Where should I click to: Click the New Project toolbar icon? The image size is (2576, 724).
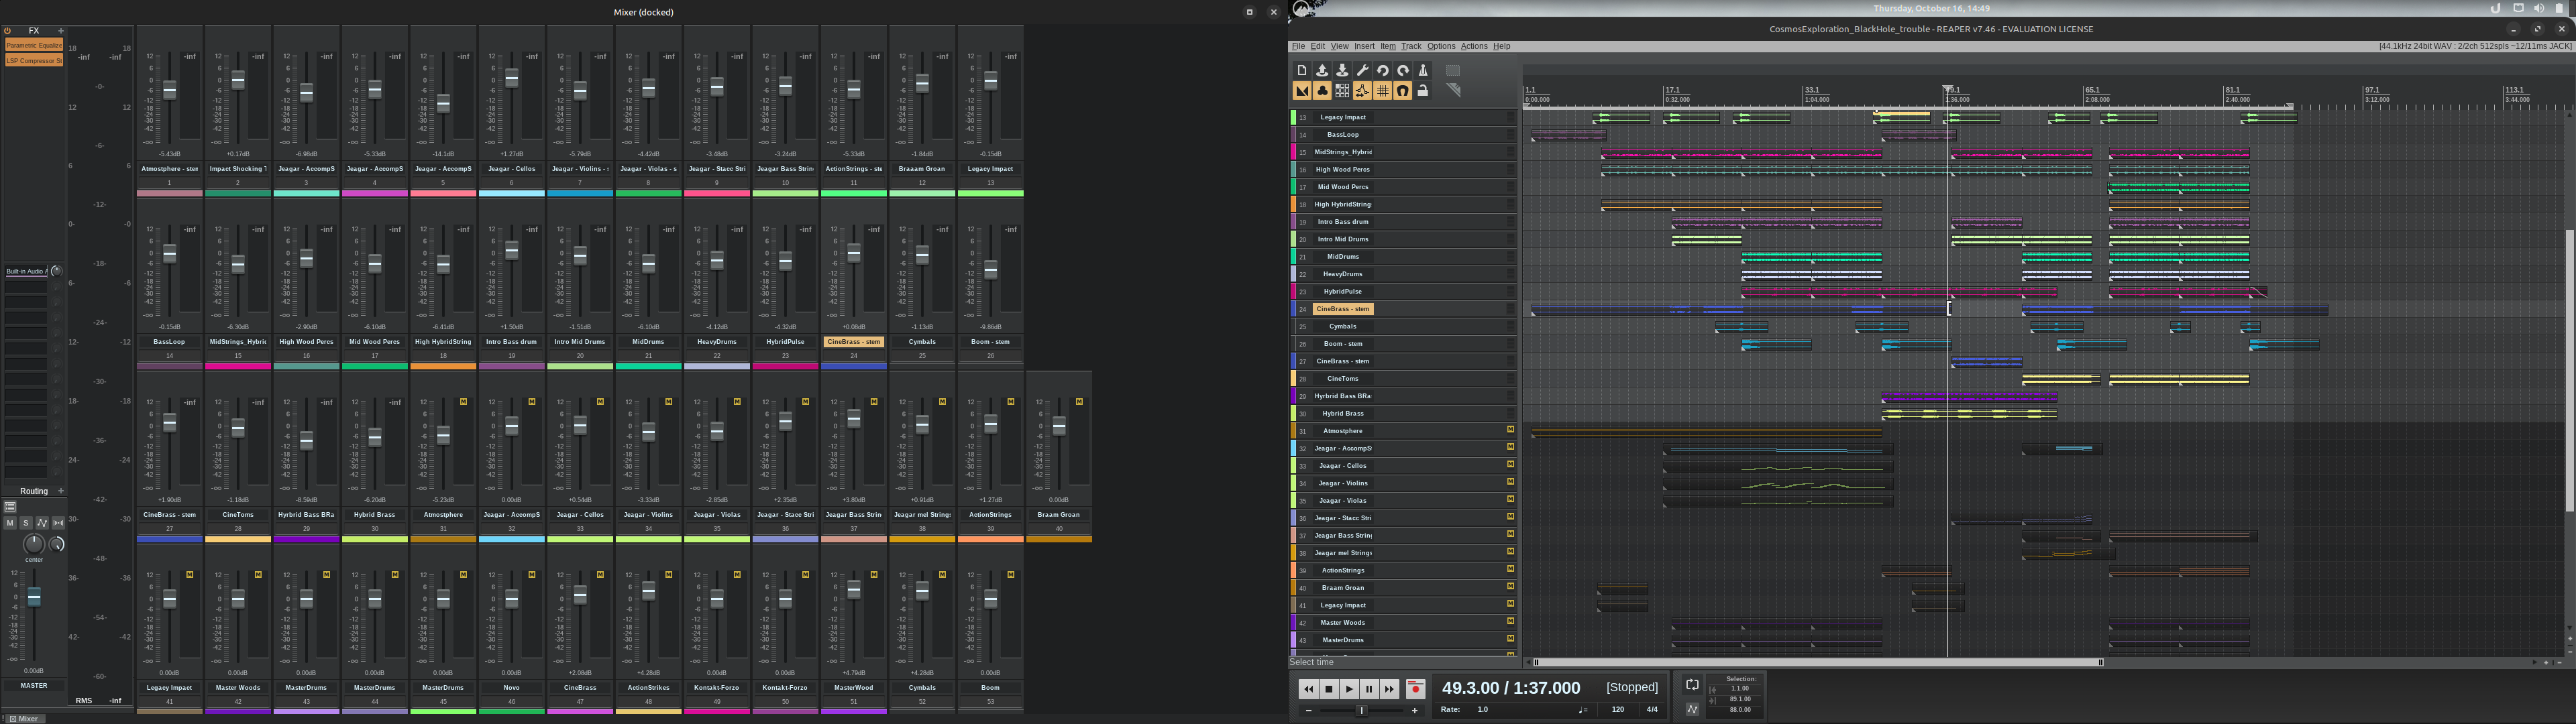pos(1301,70)
